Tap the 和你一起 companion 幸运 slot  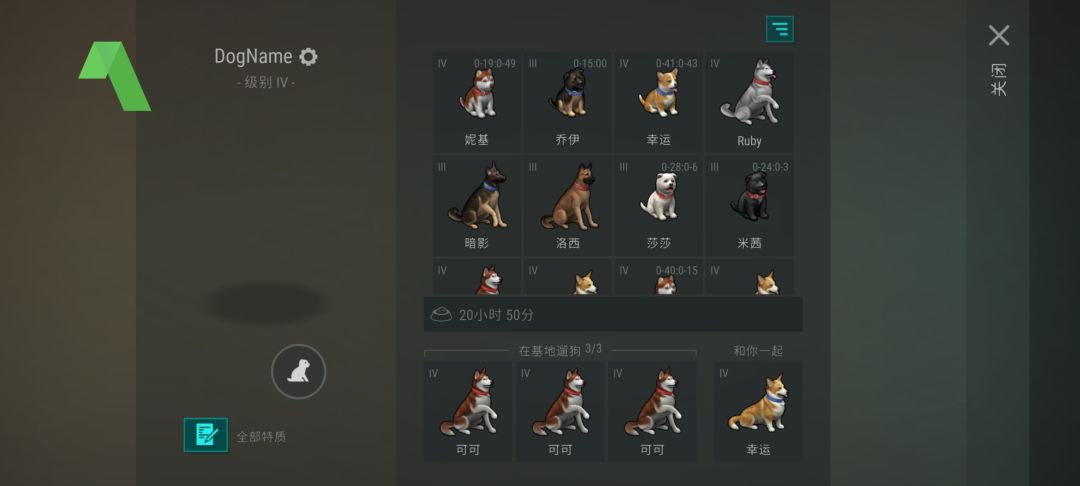click(758, 412)
